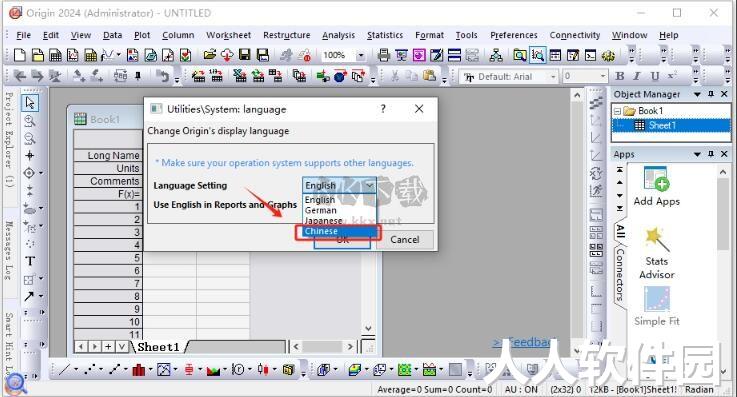Click the Save Project disk icon
Viewport: 737px width, 397px height.
tap(244, 55)
